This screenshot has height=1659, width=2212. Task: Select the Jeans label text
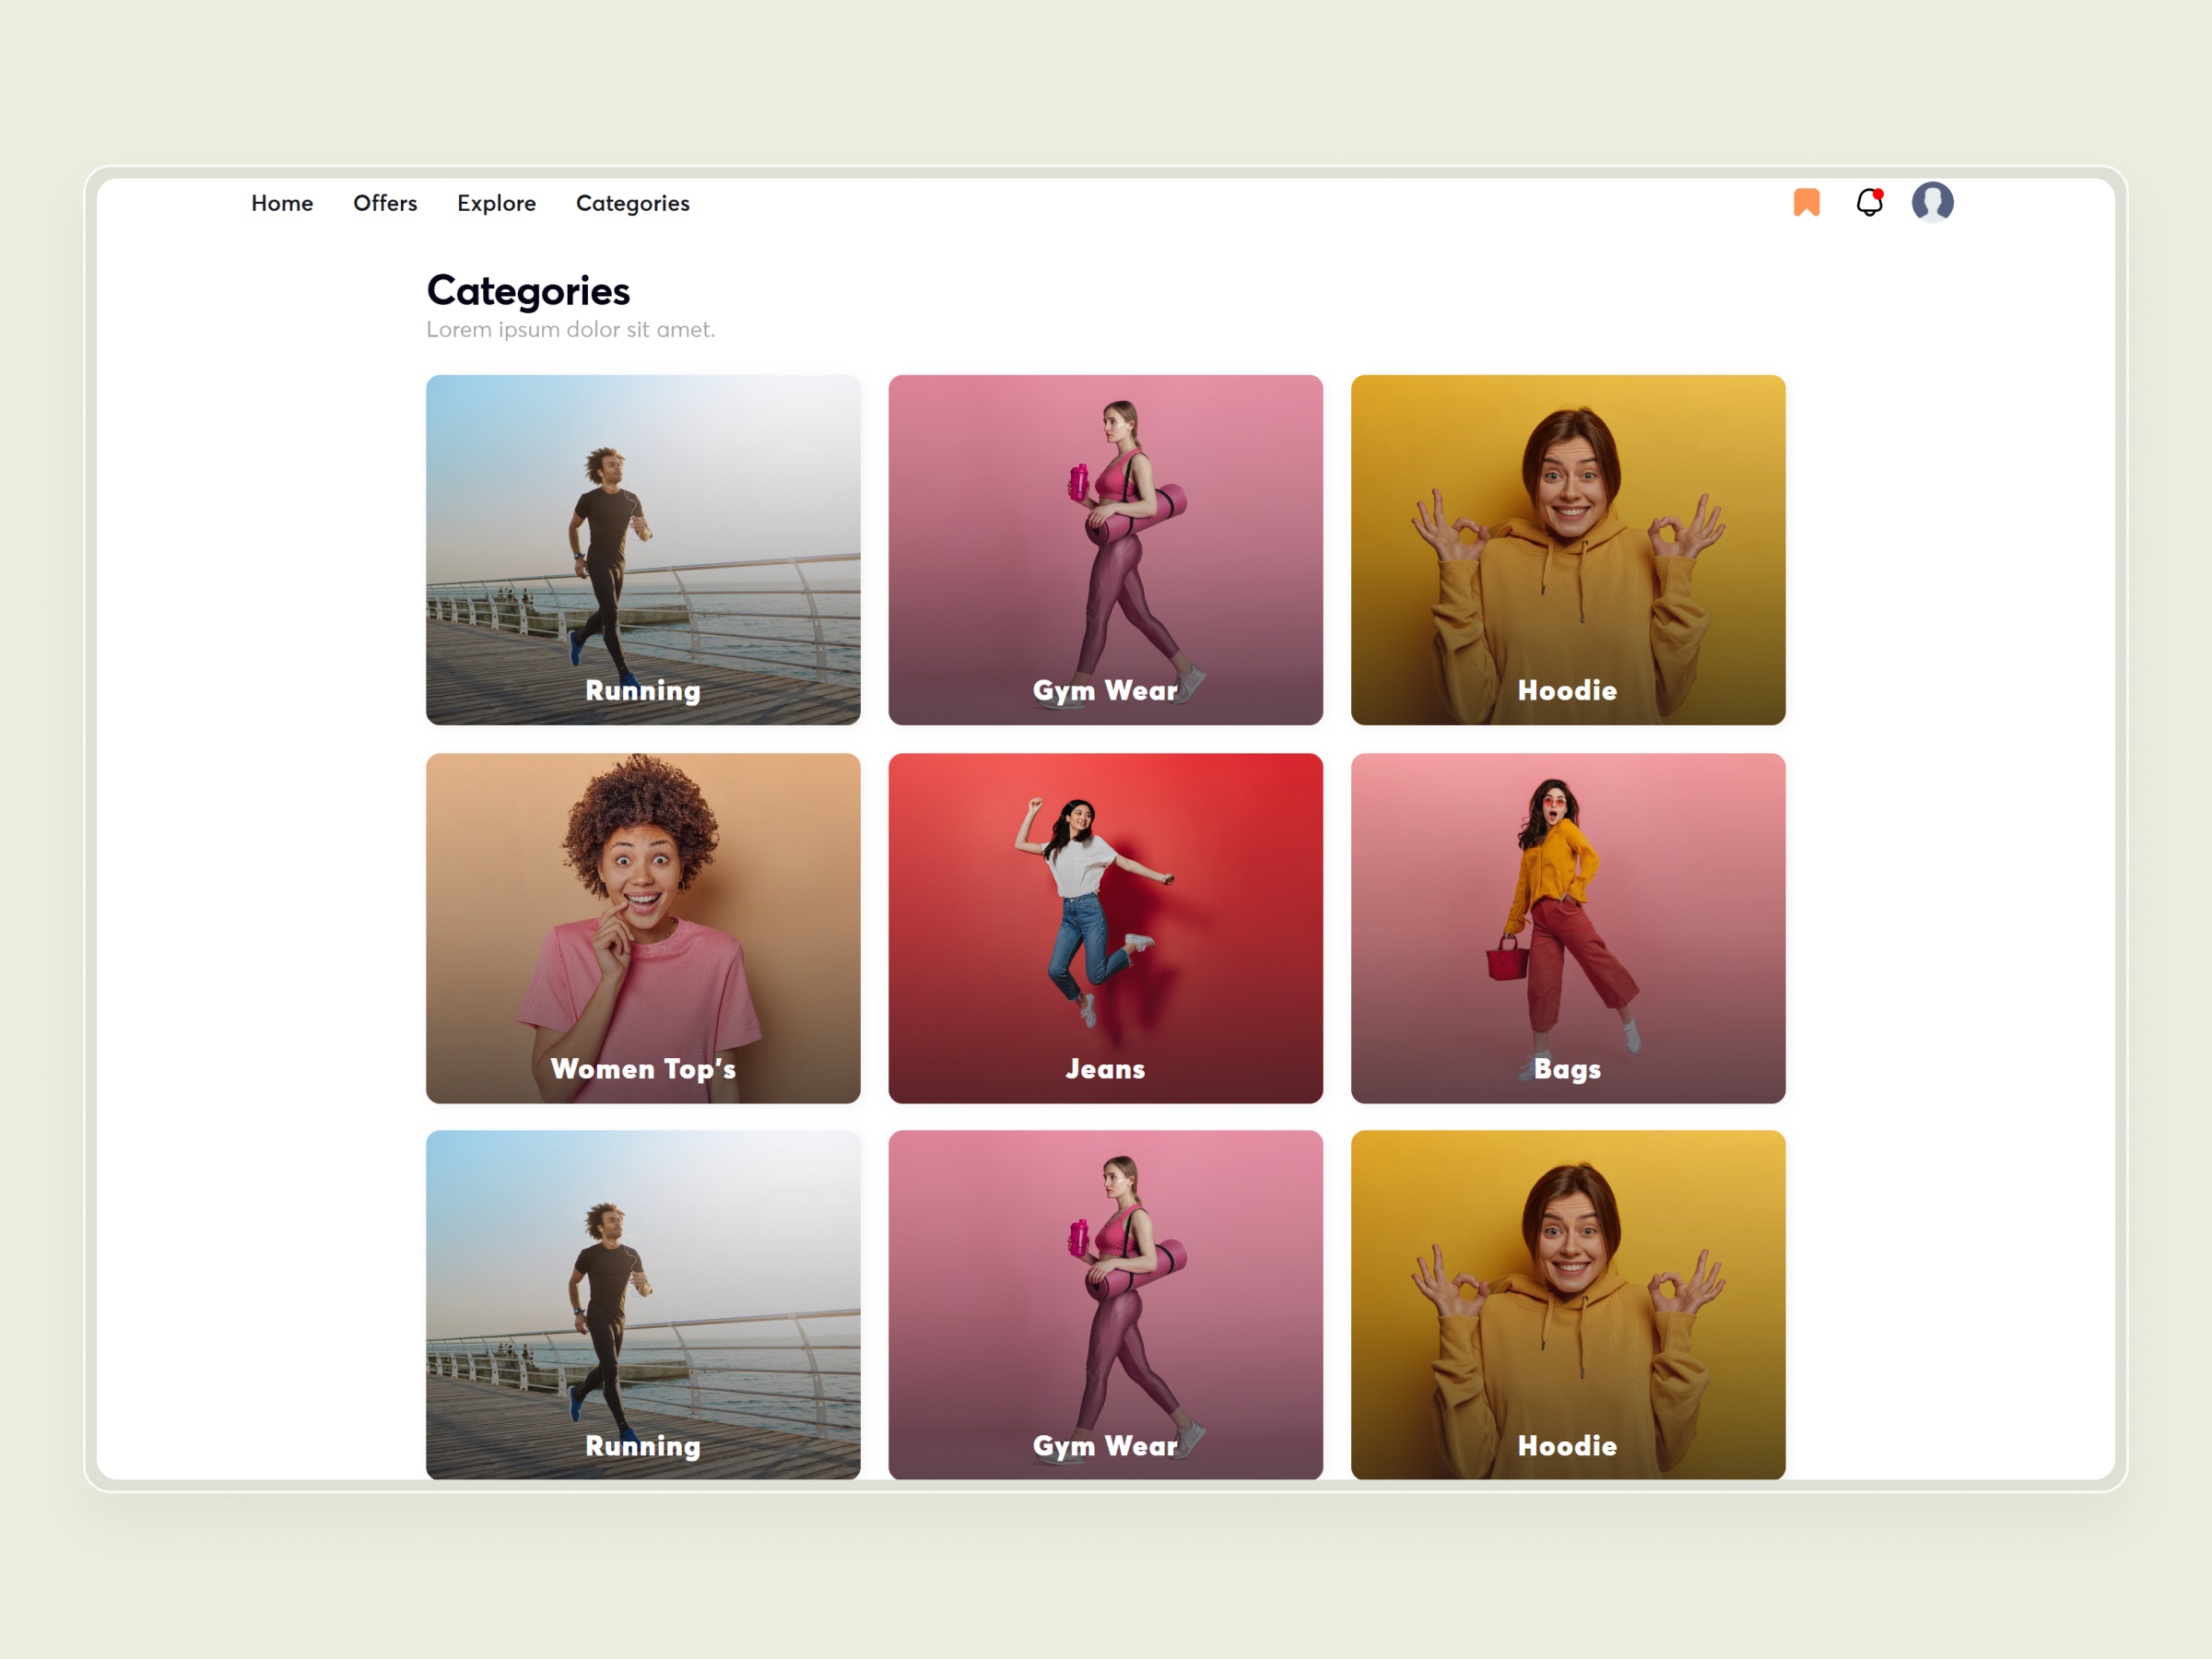pyautogui.click(x=1105, y=1069)
